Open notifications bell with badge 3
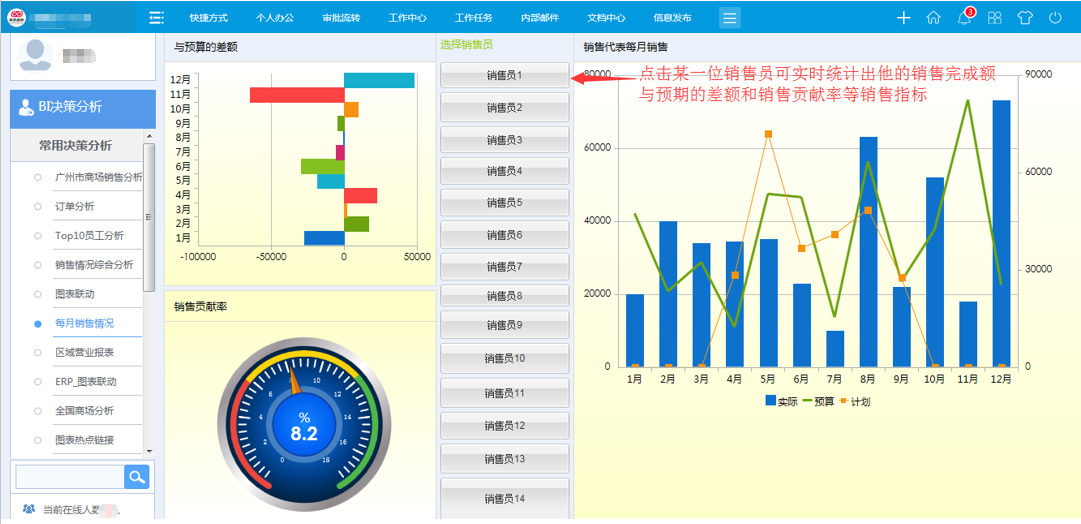 click(x=964, y=18)
